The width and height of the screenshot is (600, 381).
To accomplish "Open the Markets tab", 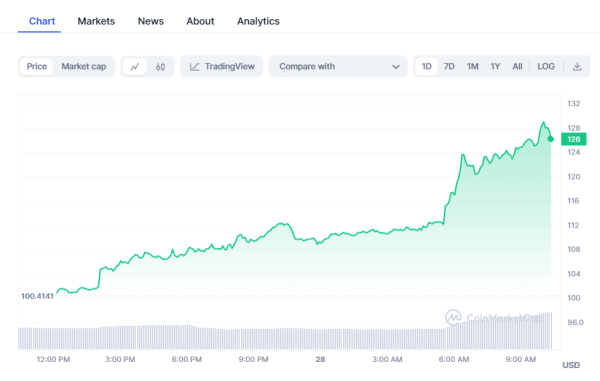I will tap(96, 21).
